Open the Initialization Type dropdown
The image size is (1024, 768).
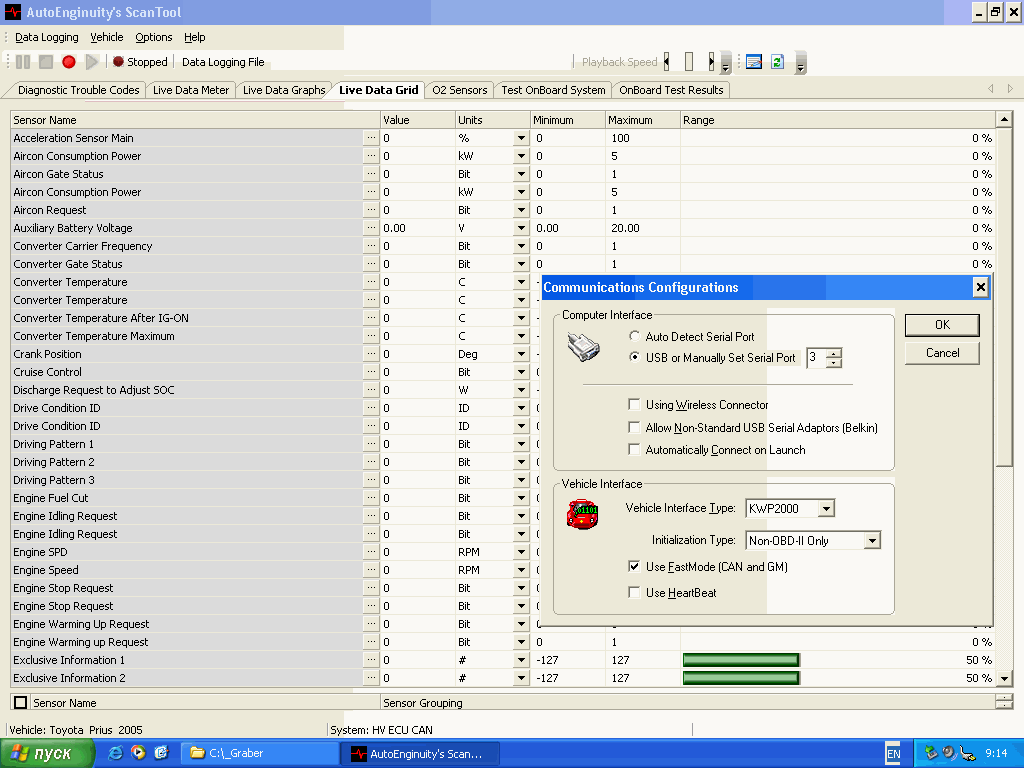click(x=872, y=541)
